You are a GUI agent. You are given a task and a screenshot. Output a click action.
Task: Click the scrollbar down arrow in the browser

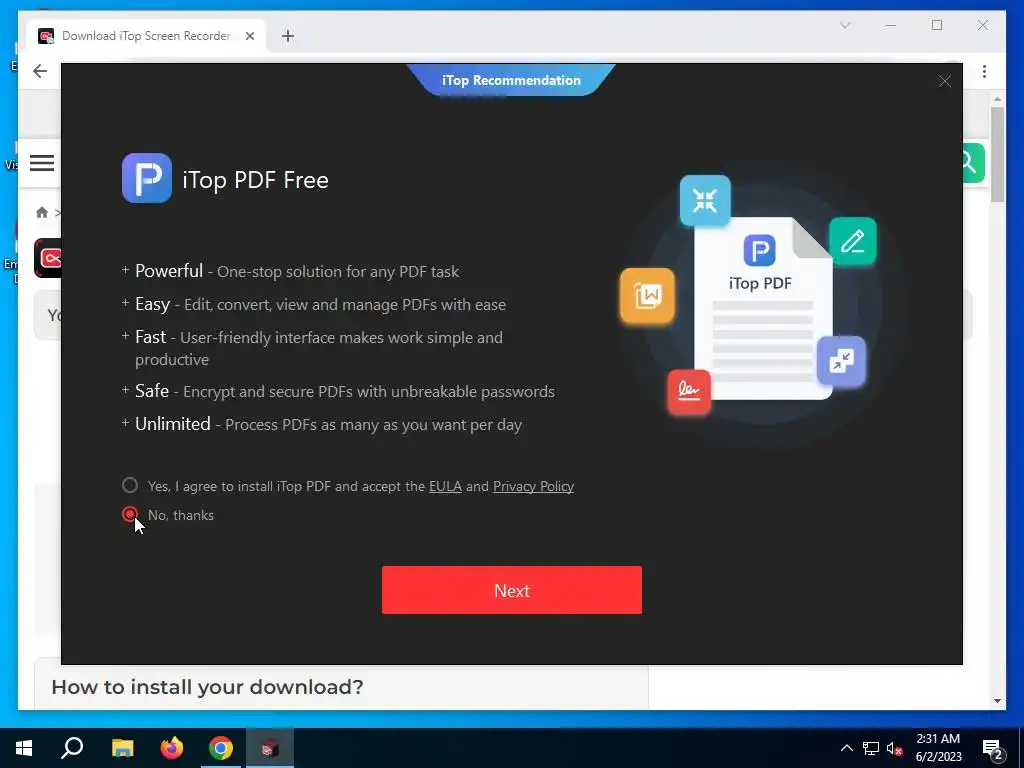point(997,701)
